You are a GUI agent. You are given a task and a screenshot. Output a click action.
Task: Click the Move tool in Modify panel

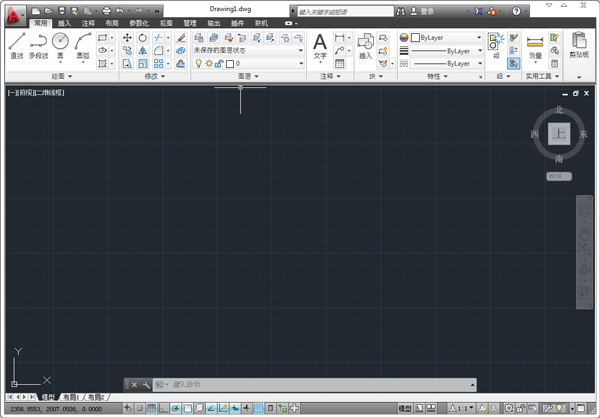point(127,37)
